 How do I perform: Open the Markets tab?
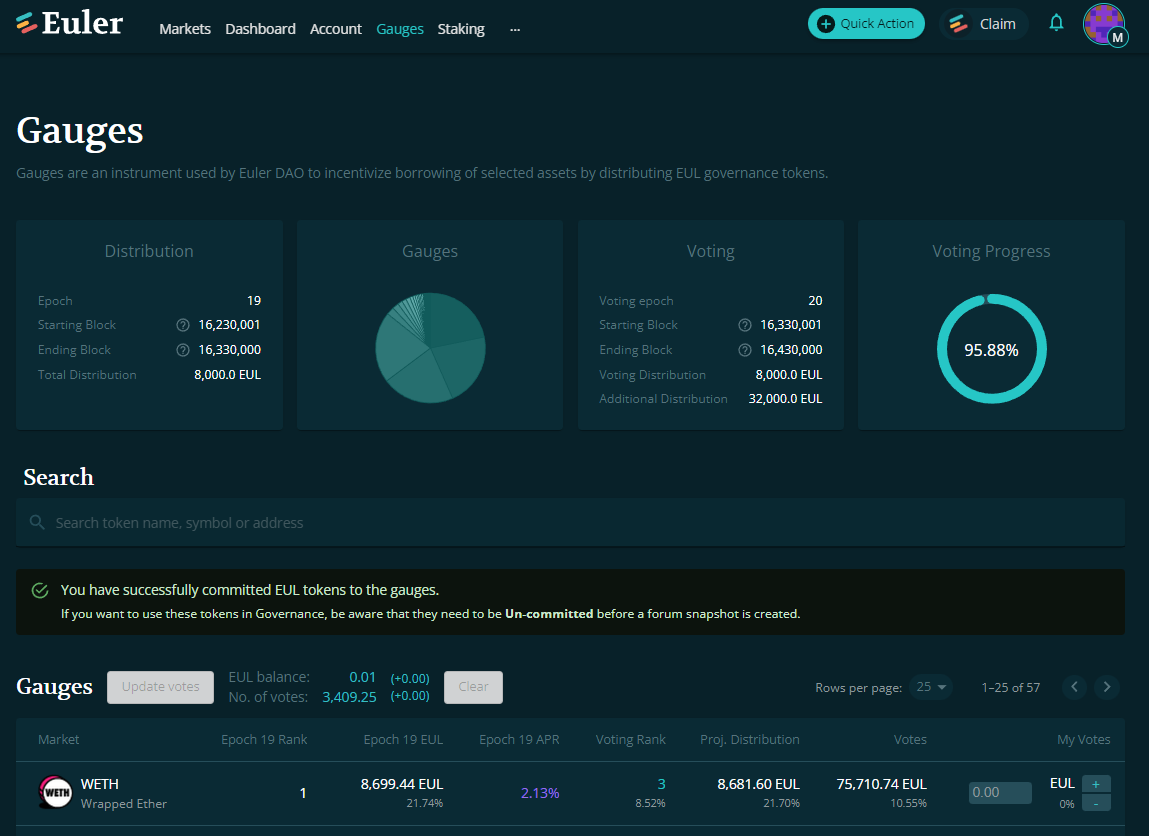(x=185, y=29)
